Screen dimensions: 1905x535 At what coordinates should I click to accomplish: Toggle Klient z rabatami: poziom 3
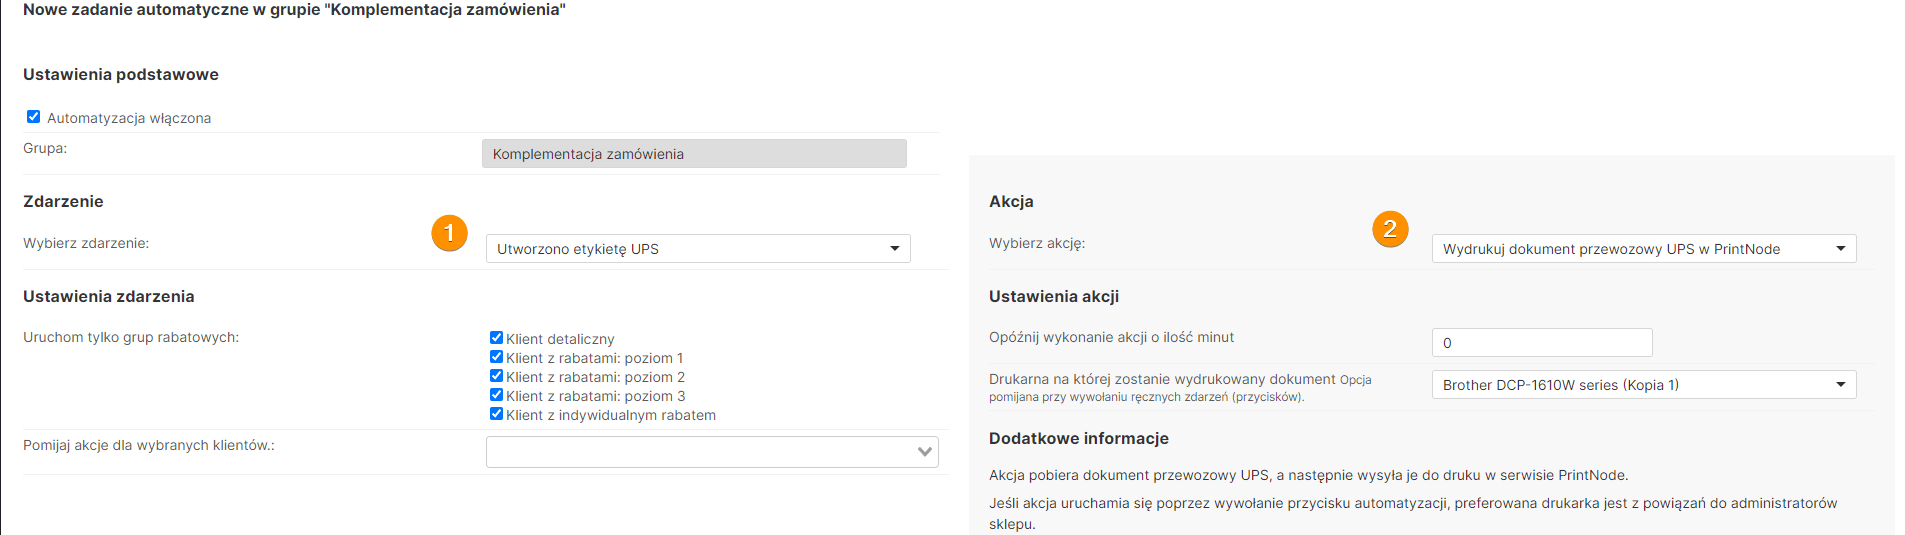(x=496, y=395)
